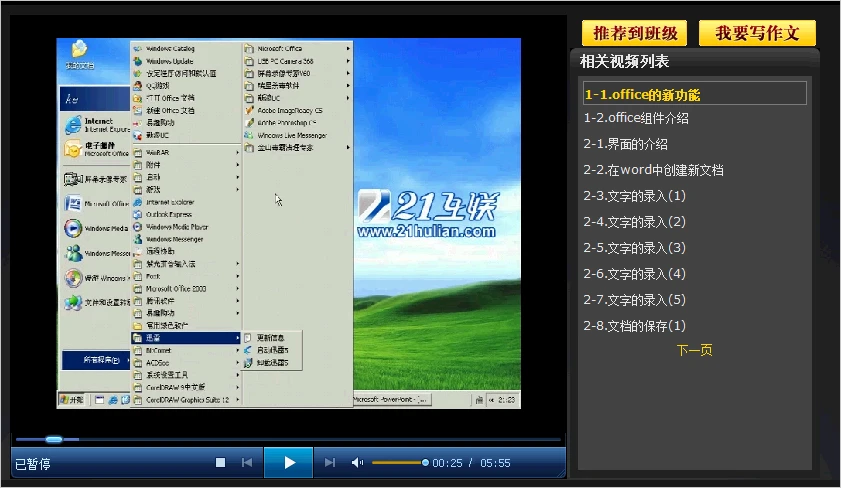Select video 1-1.office的新功能
This screenshot has width=841, height=488.
click(695, 94)
